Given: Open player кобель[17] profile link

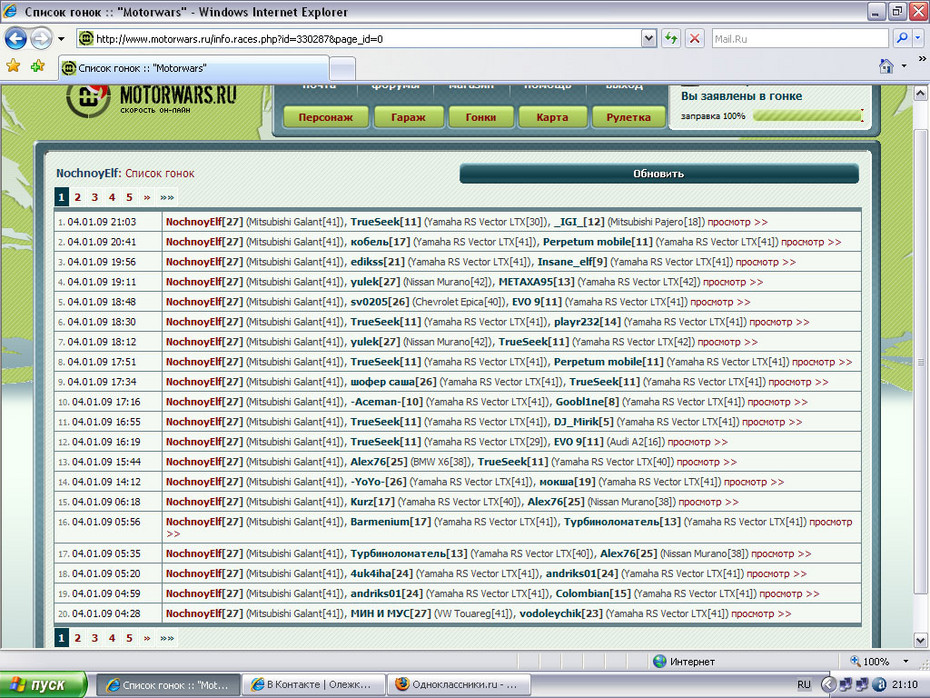Looking at the screenshot, I should click(x=380, y=242).
